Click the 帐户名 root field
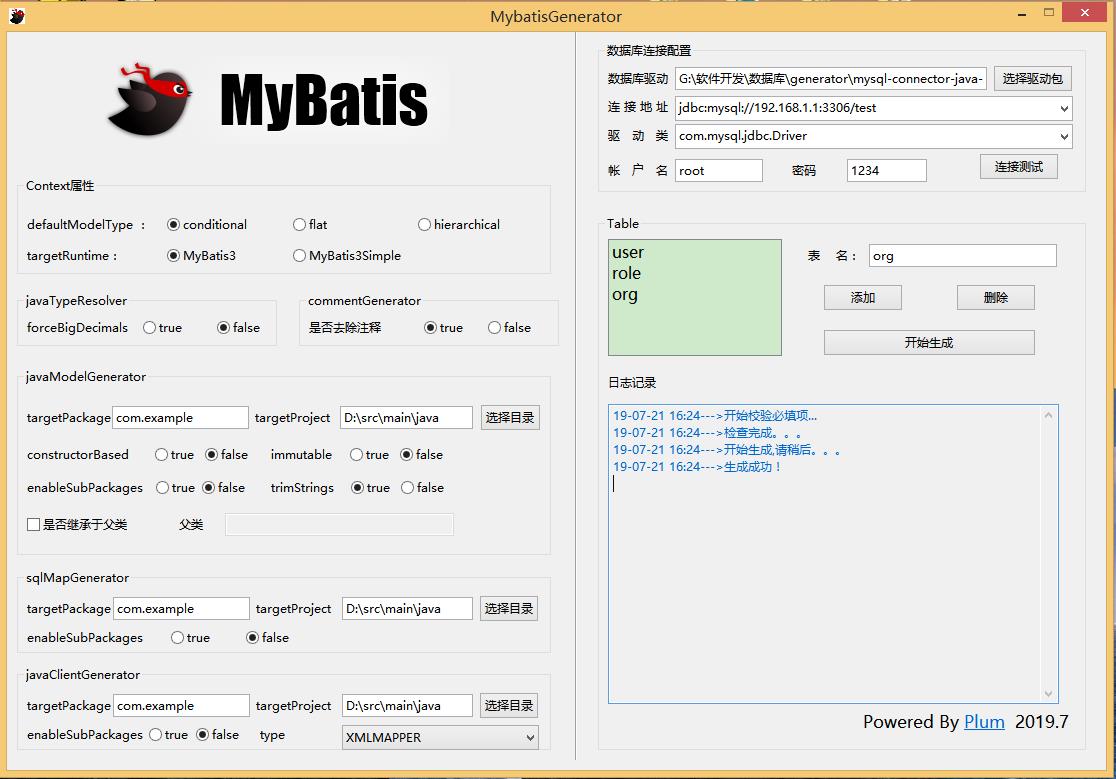Viewport: 1116px width, 779px height. coord(719,171)
